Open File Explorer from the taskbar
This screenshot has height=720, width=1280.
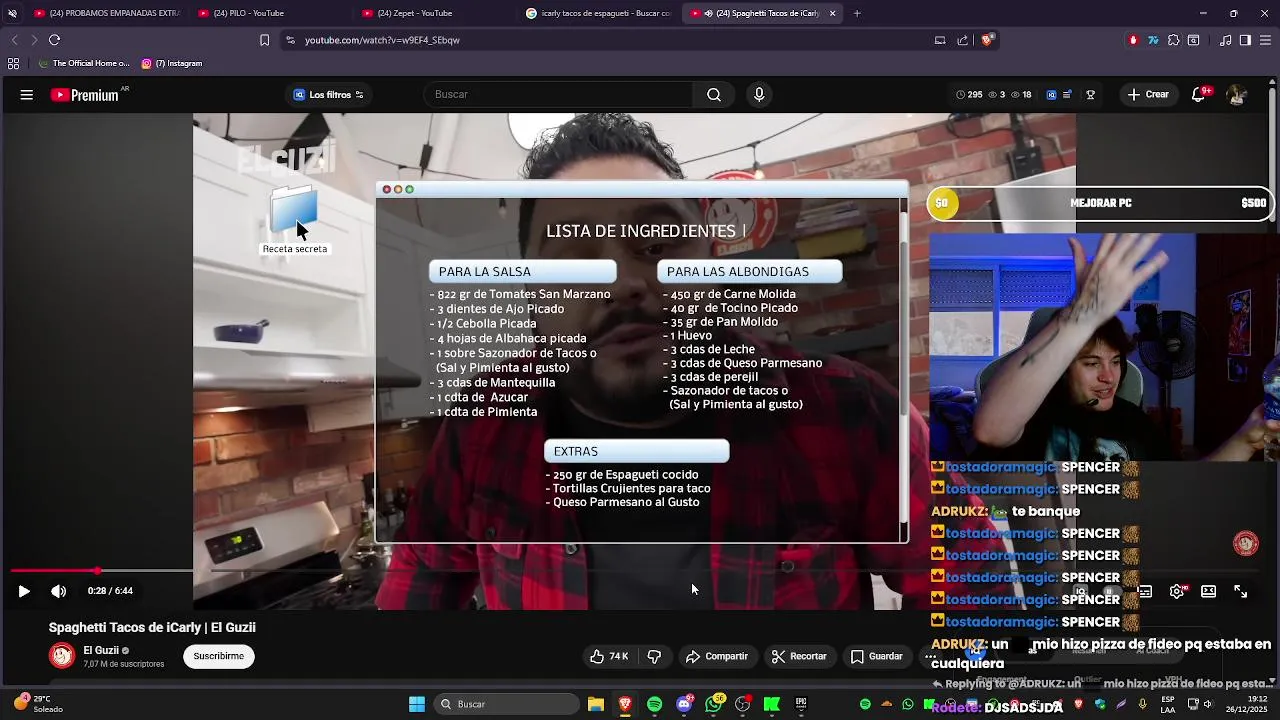pyautogui.click(x=596, y=704)
